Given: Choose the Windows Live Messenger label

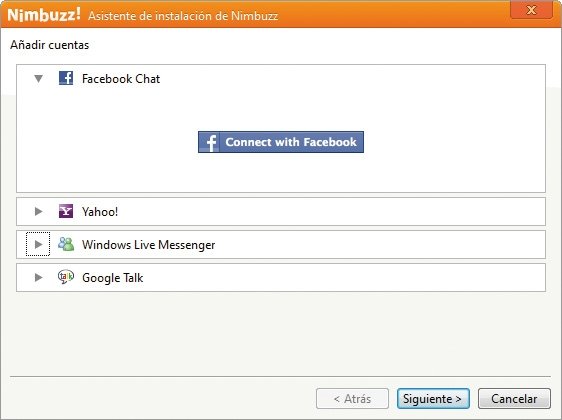Looking at the screenshot, I should pos(148,245).
